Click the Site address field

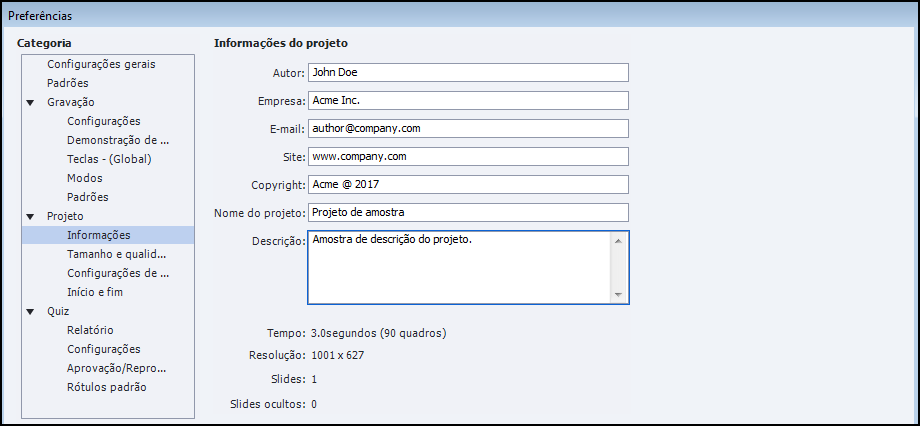(x=467, y=156)
